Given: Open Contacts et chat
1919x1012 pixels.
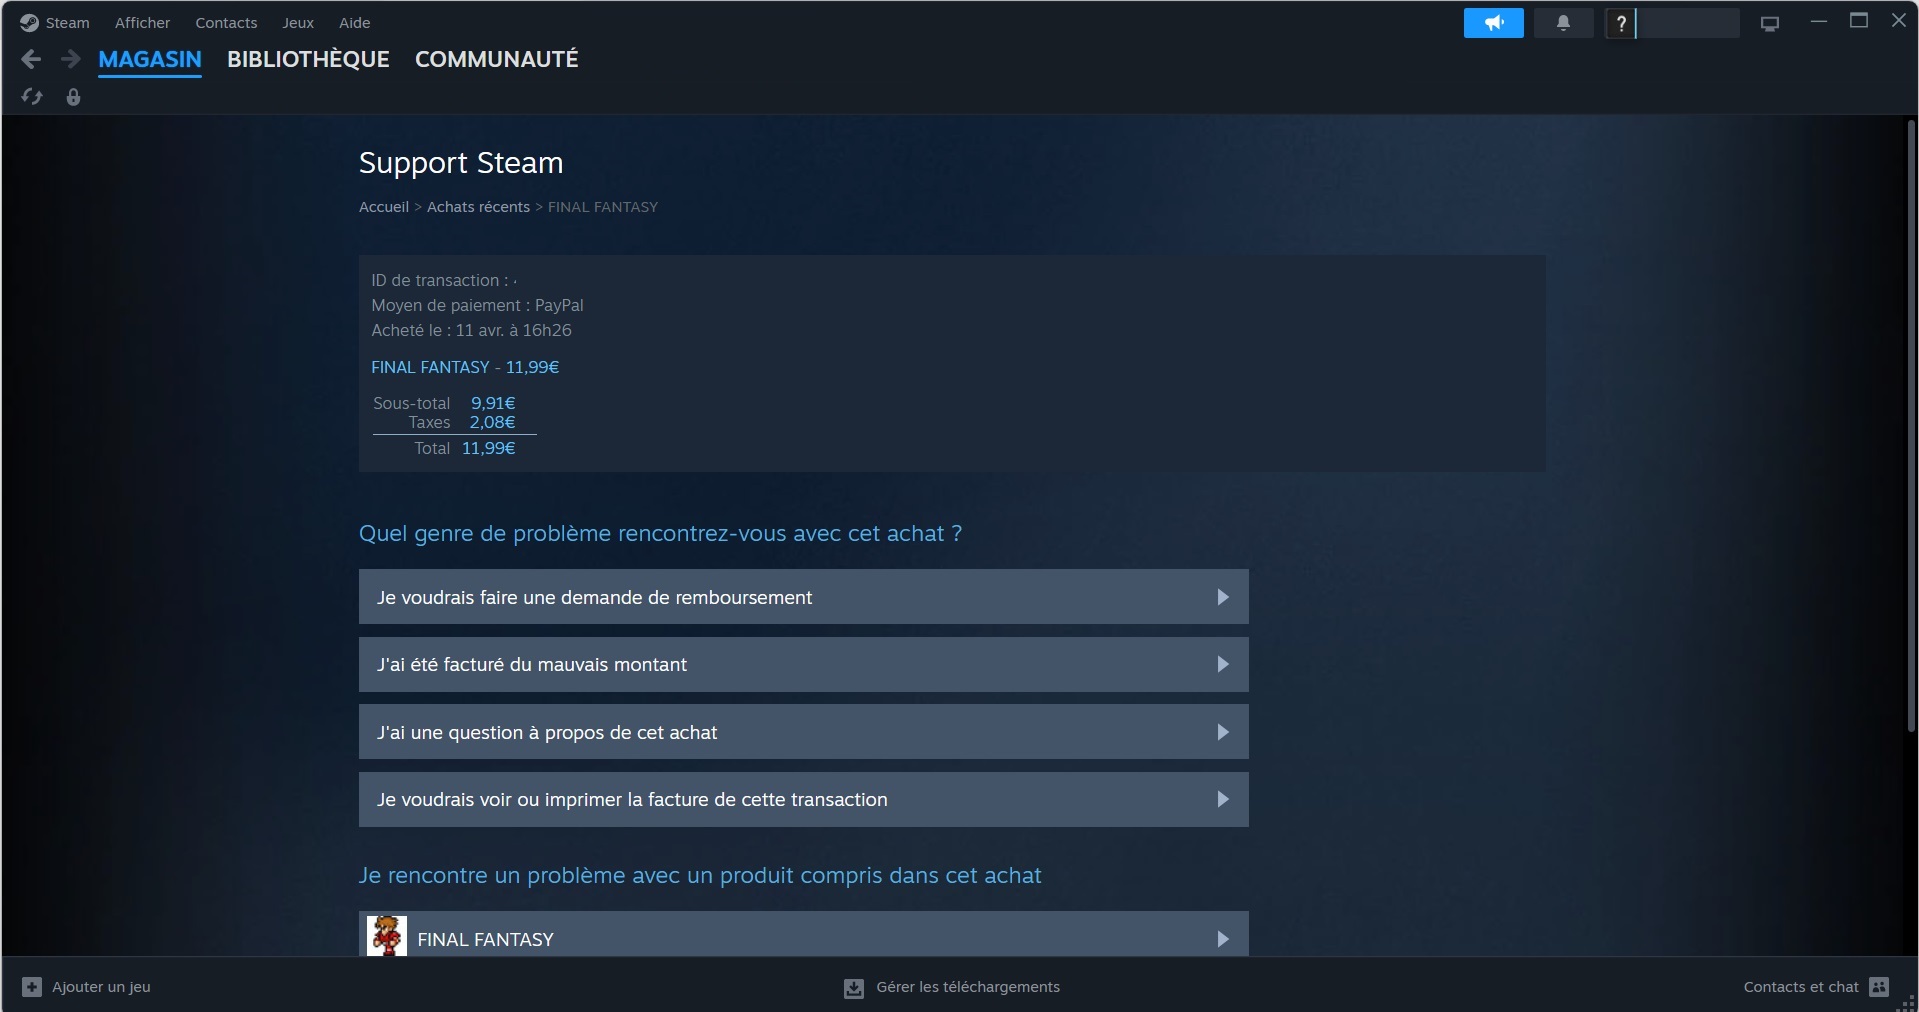Looking at the screenshot, I should (1801, 987).
